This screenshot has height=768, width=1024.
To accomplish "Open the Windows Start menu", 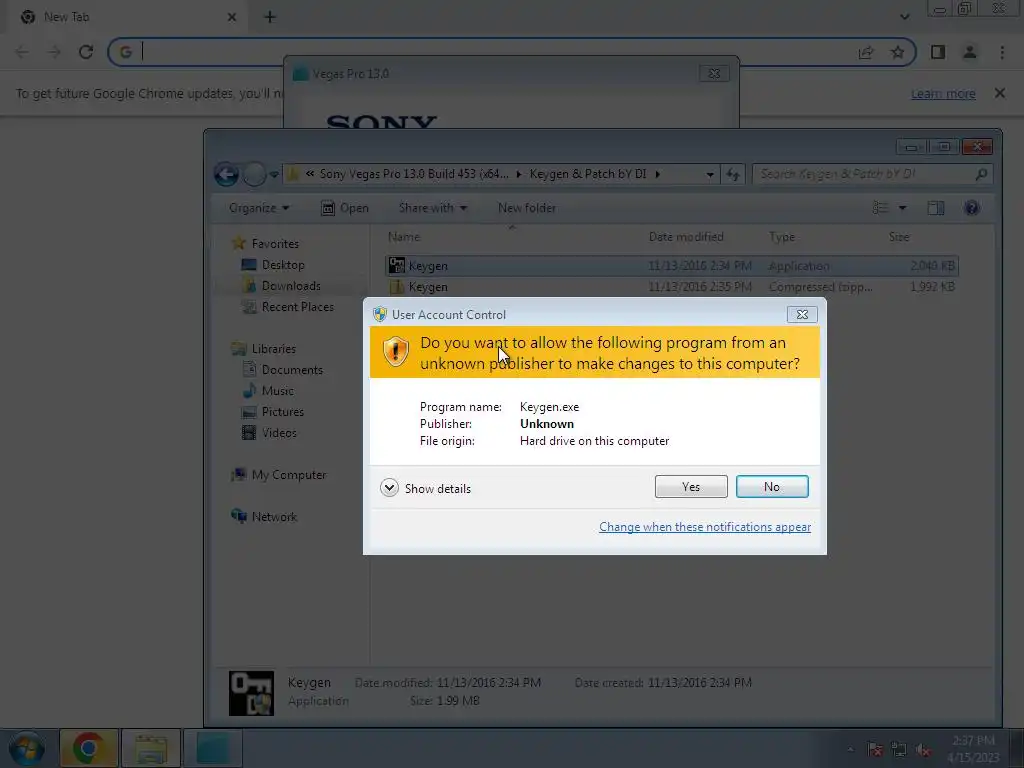I will coord(27,748).
